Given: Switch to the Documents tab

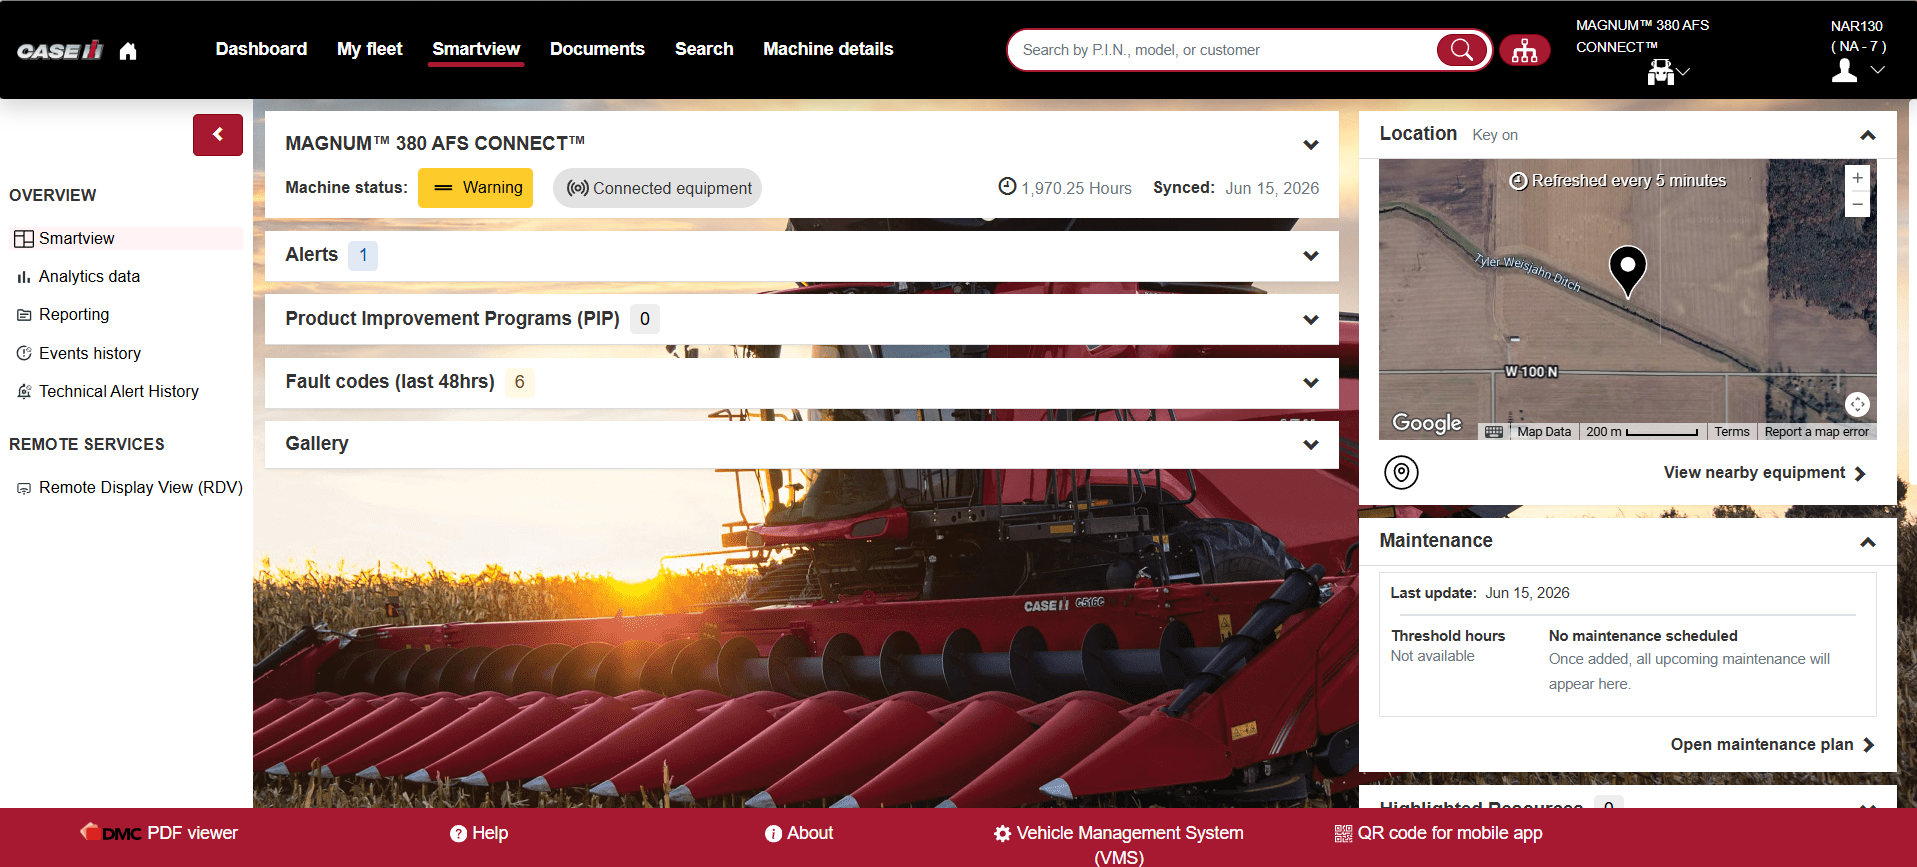Looking at the screenshot, I should [x=597, y=49].
